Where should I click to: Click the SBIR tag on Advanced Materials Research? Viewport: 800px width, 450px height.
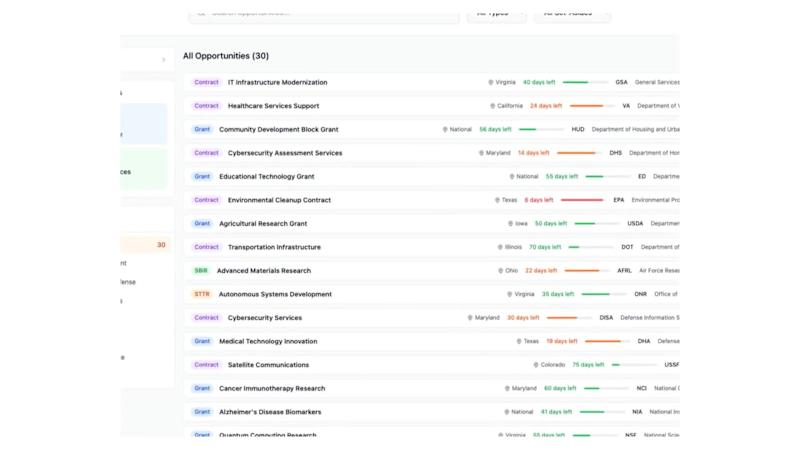(x=201, y=270)
